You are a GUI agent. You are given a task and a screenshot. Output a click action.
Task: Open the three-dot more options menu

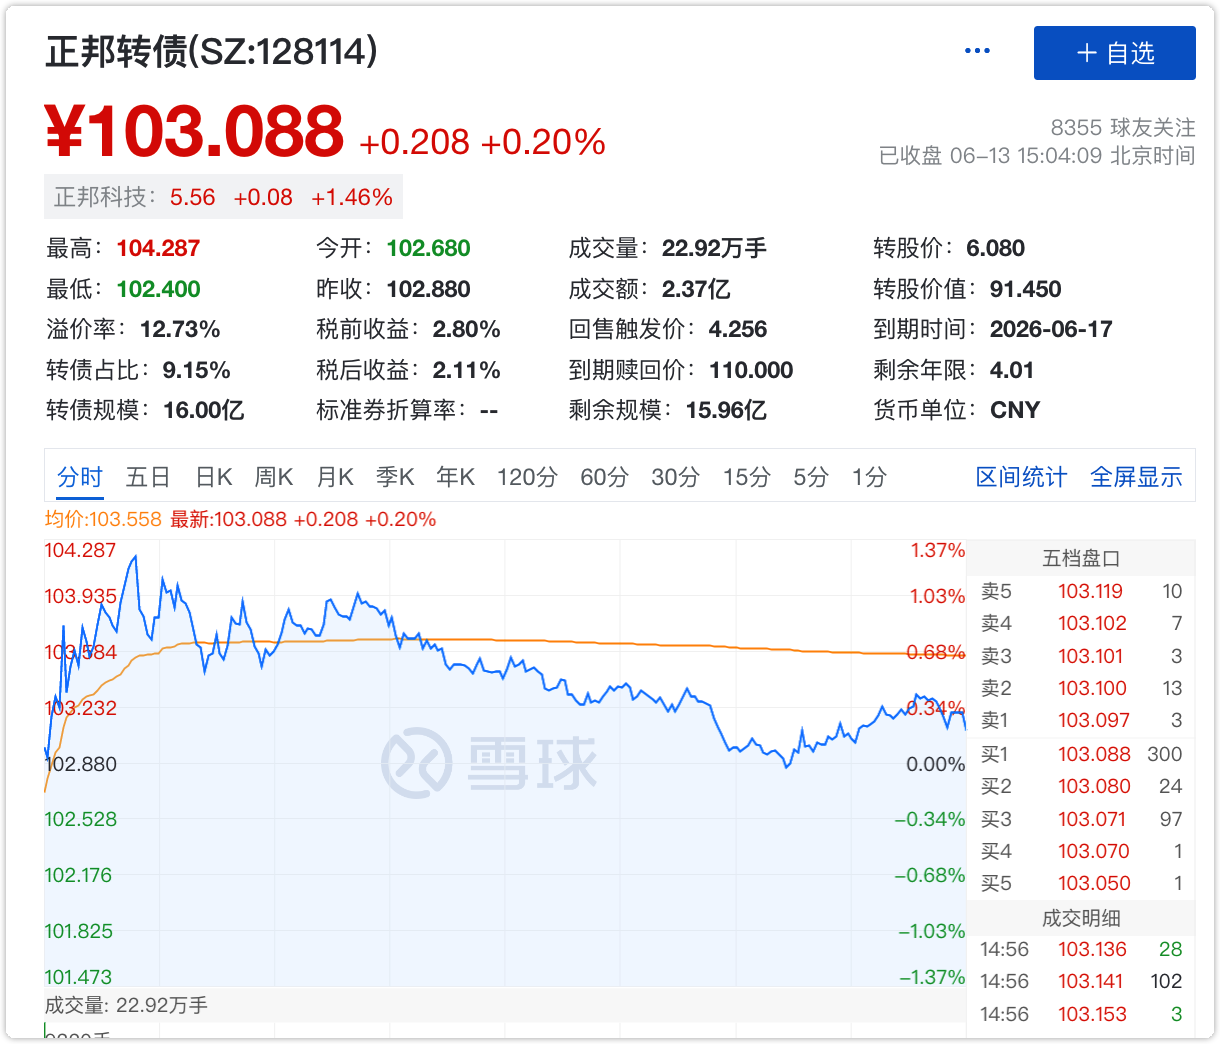click(976, 52)
